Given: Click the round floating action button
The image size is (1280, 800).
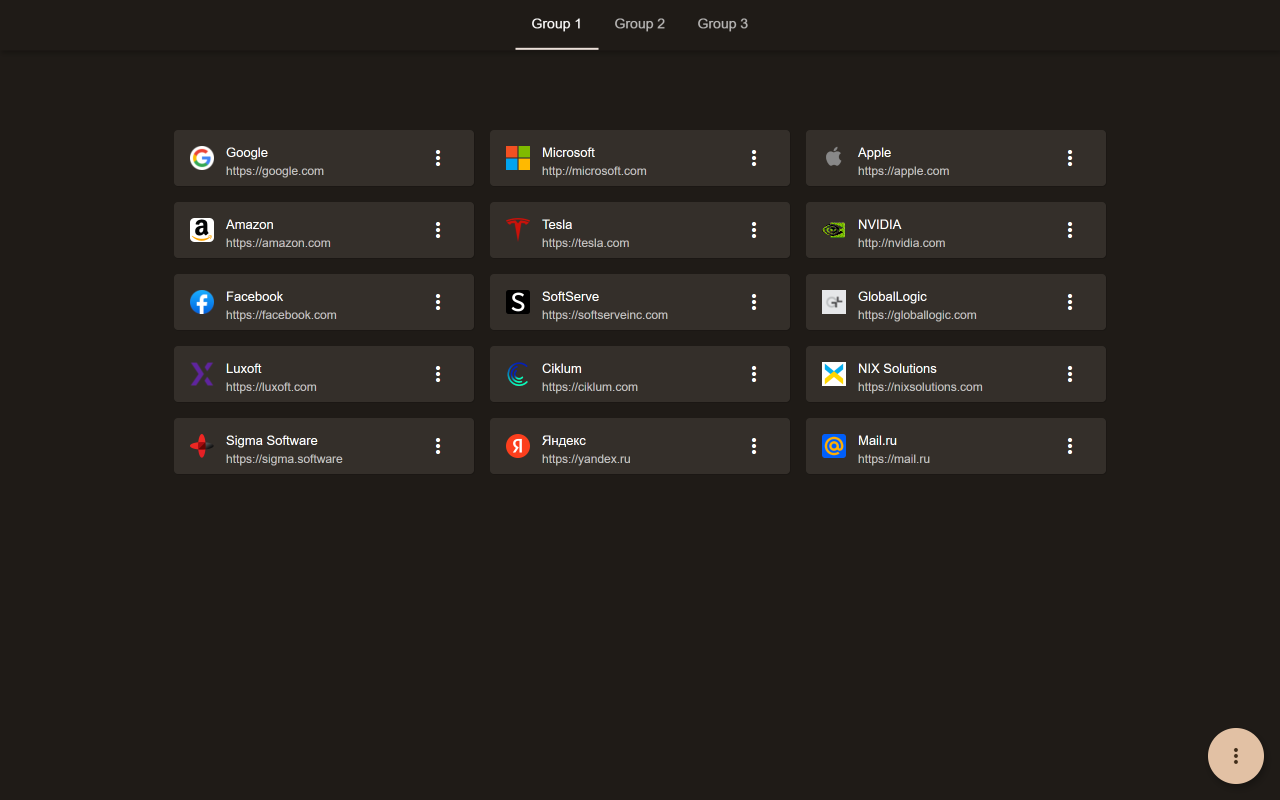Looking at the screenshot, I should [1236, 756].
